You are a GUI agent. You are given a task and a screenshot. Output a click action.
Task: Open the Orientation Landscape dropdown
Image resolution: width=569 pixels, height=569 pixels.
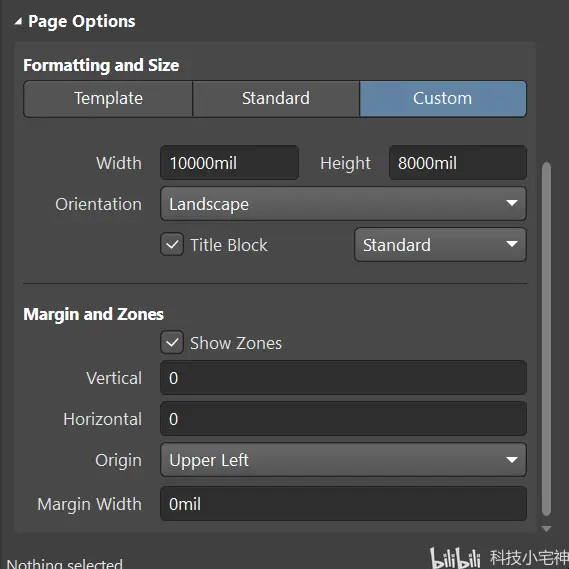pyautogui.click(x=343, y=204)
